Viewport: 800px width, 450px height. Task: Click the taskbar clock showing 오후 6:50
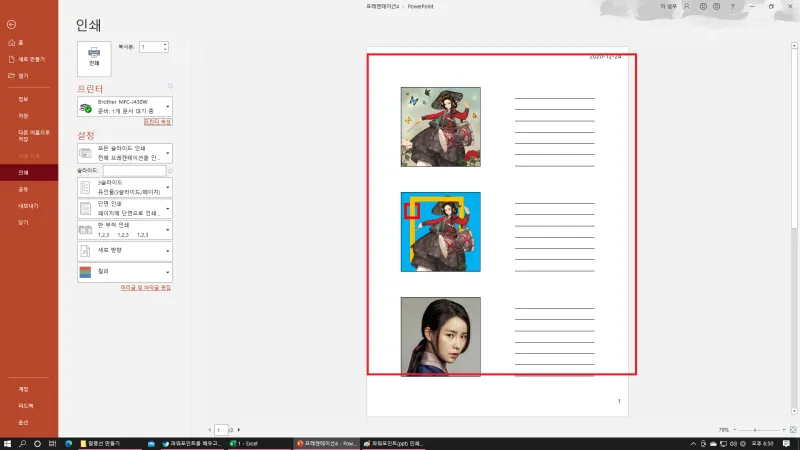[762, 444]
